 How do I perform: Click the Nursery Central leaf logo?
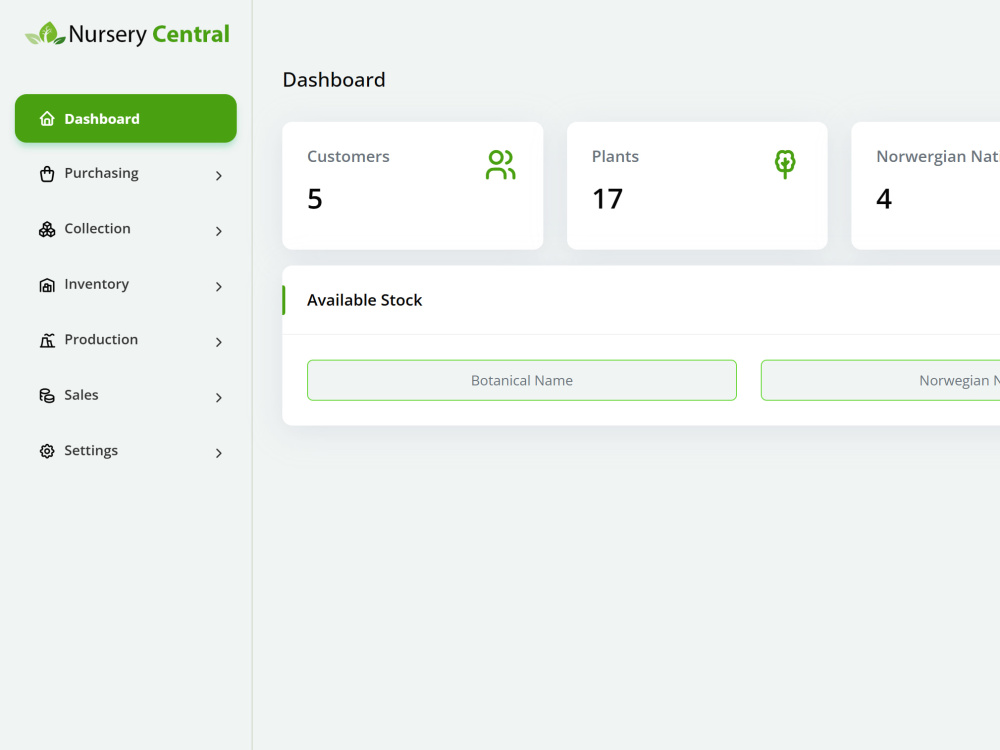(45, 34)
